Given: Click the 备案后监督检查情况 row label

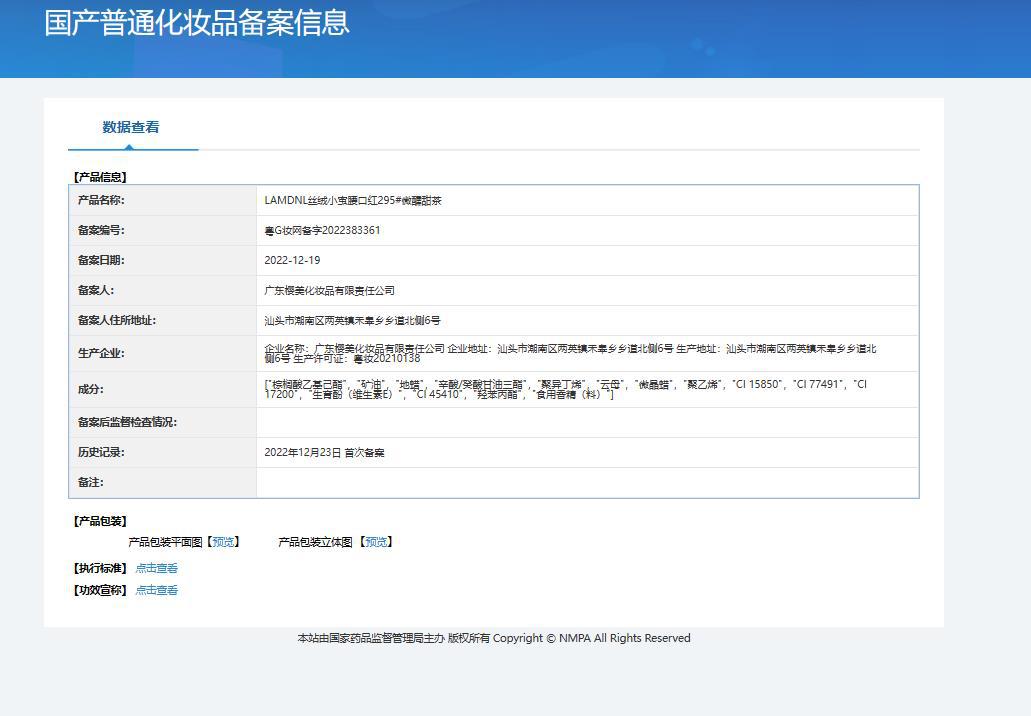Looking at the screenshot, I should point(128,422).
